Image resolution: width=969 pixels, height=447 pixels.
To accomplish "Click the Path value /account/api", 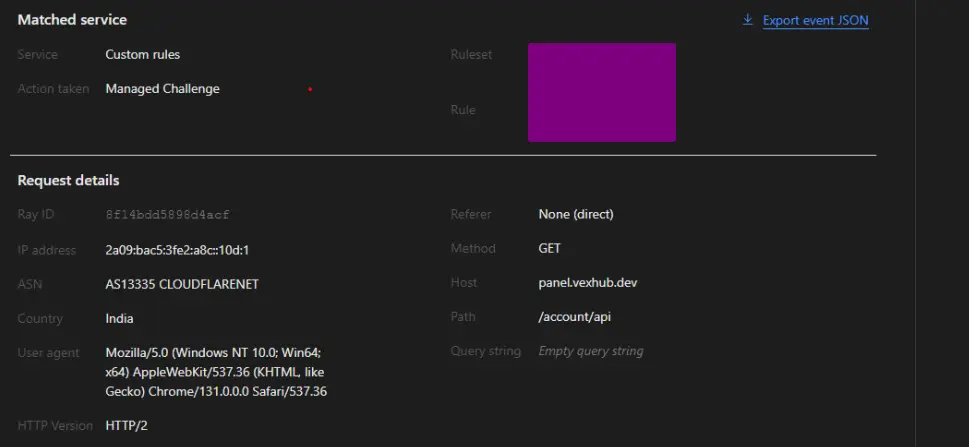I will tap(575, 317).
